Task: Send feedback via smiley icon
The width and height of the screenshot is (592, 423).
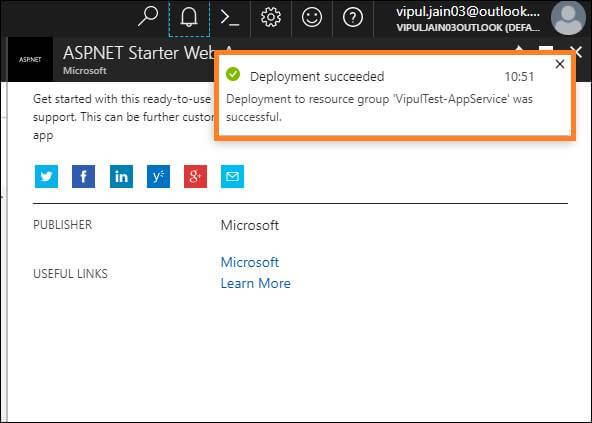Action: 312,18
